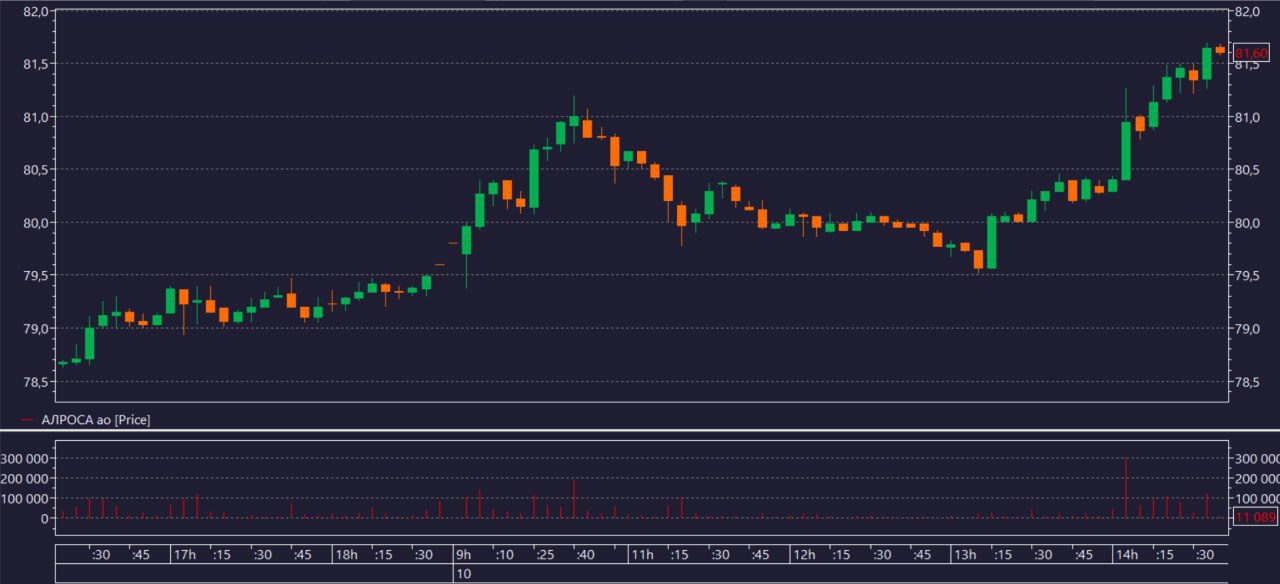The height and width of the screenshot is (584, 1280).
Task: Click the 13h label on the time axis
Action: click(964, 554)
